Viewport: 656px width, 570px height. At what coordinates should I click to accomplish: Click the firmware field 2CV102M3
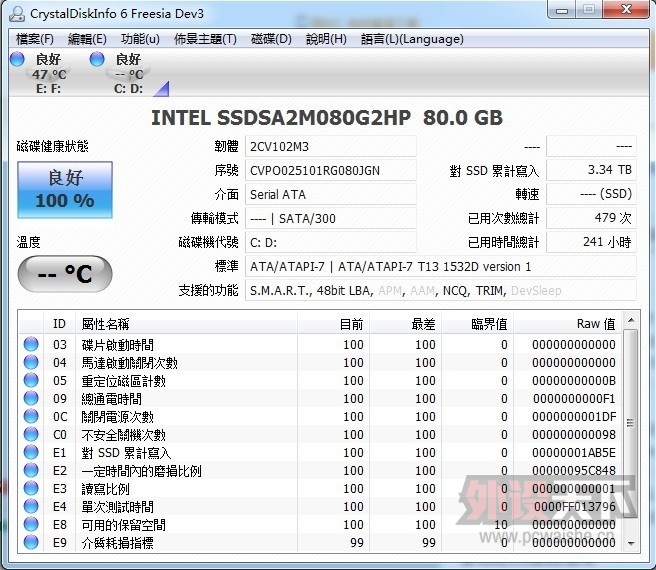331,147
